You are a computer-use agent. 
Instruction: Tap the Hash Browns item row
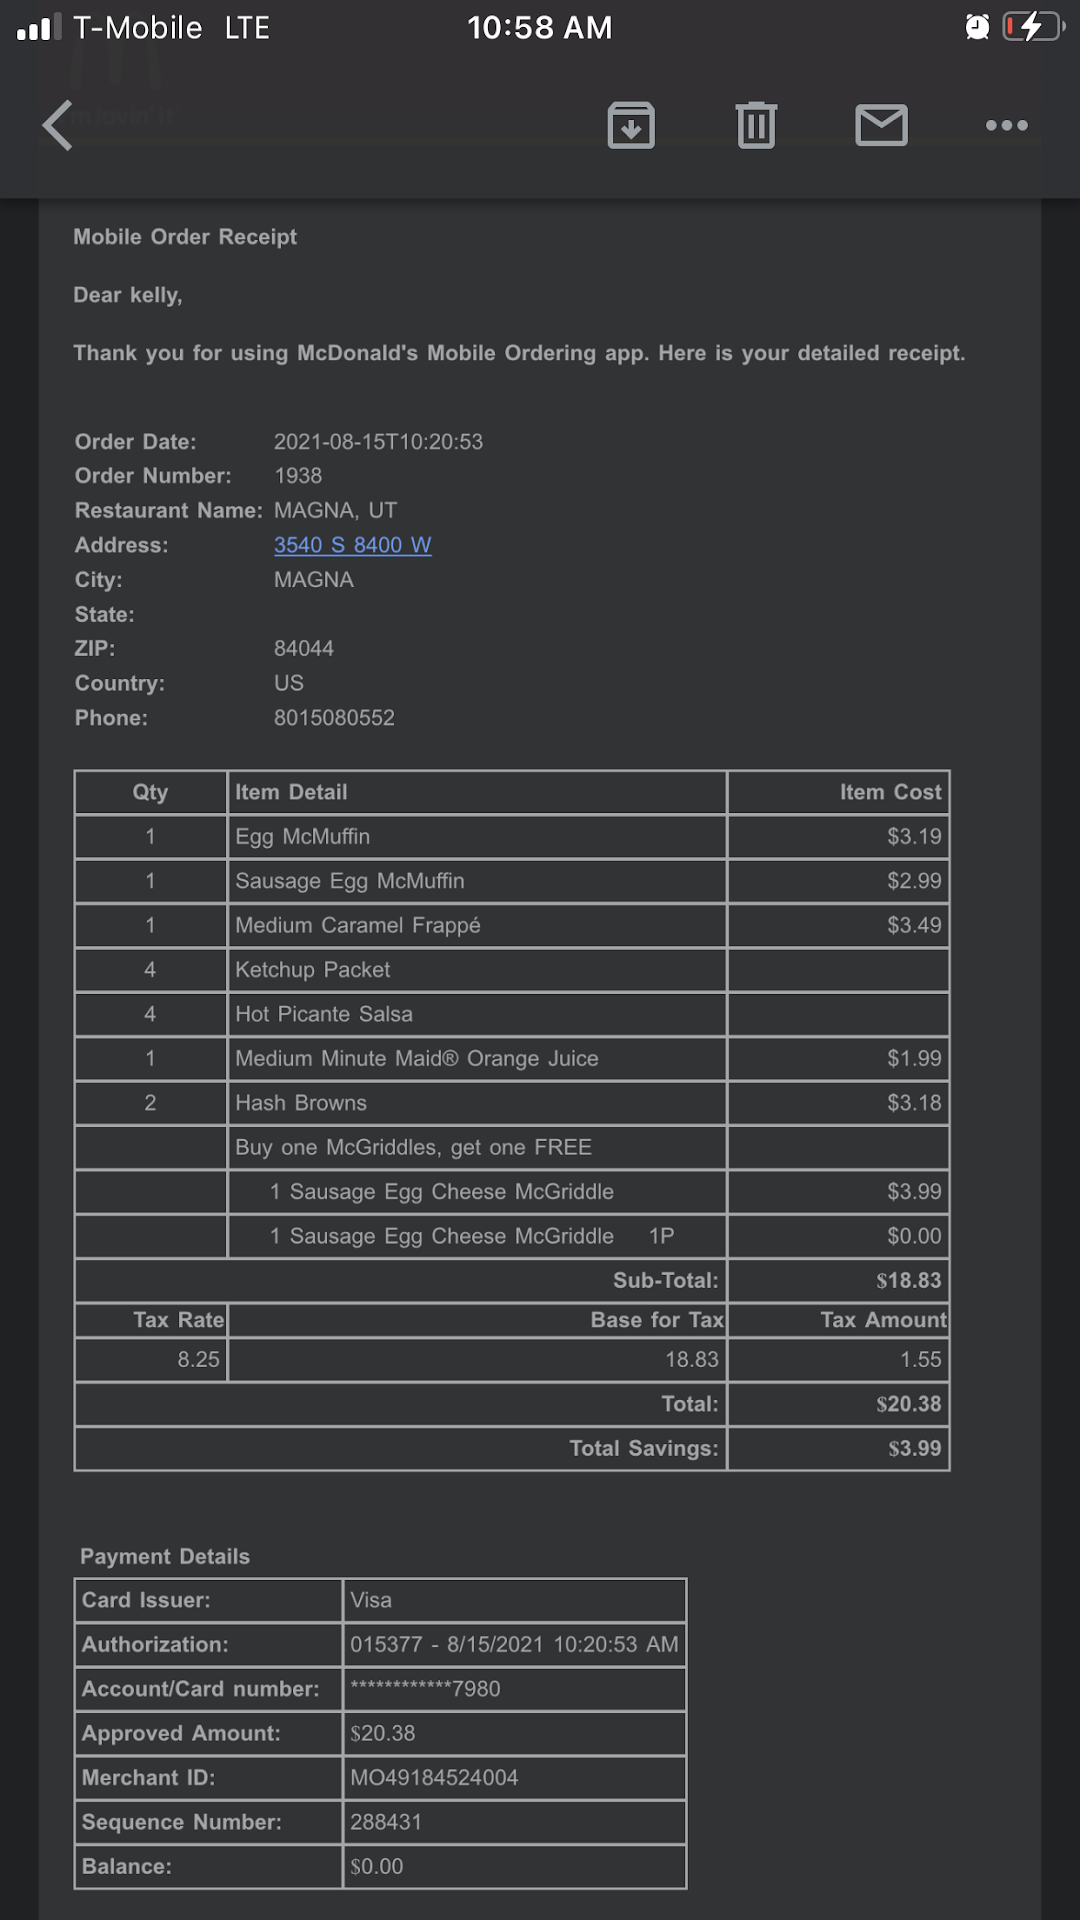[x=300, y=1103]
